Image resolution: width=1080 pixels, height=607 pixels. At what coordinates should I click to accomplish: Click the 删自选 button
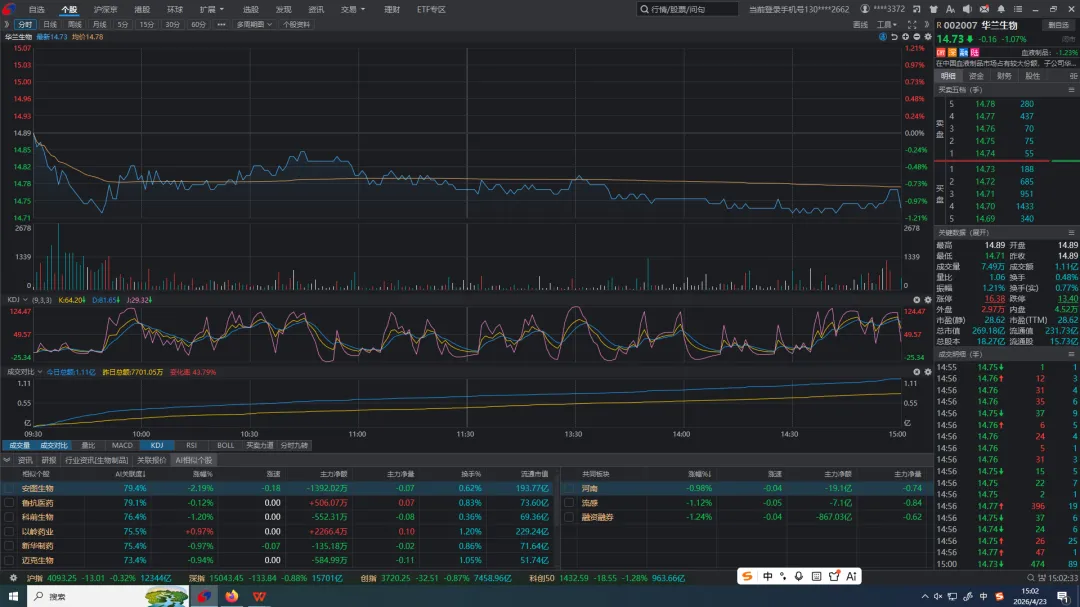(1058, 25)
